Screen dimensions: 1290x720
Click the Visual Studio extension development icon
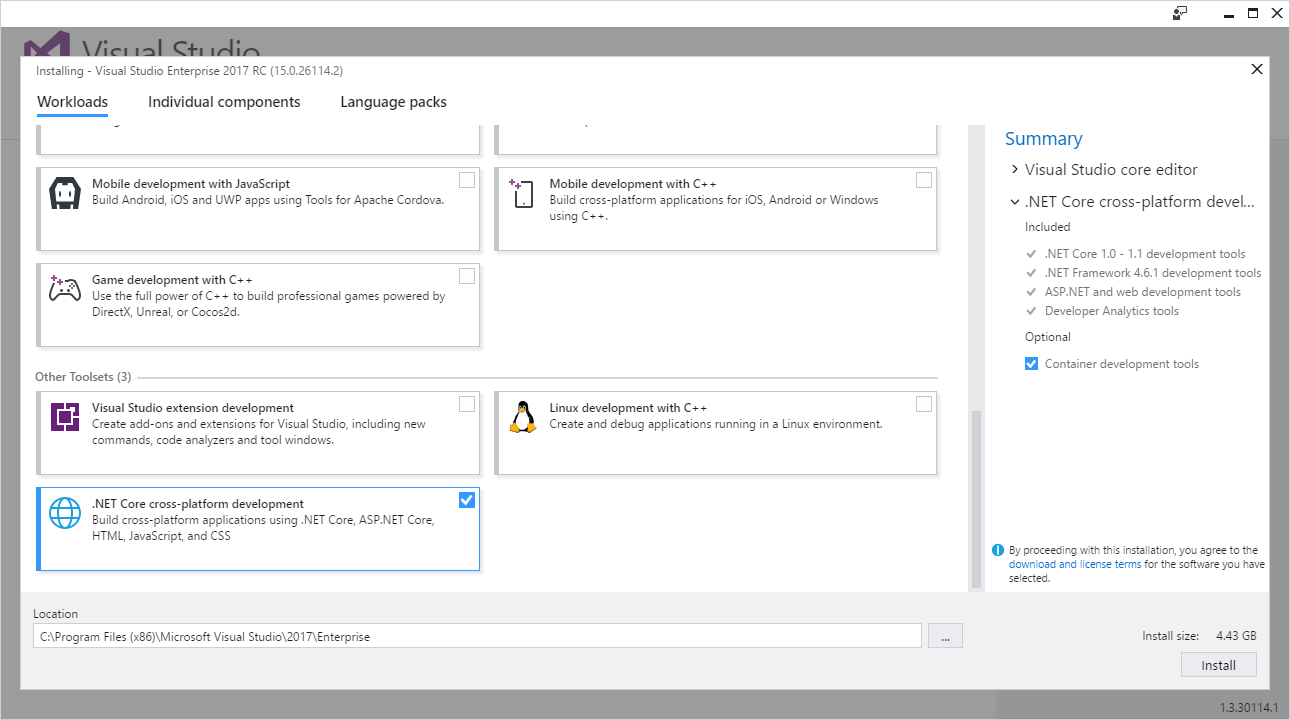point(65,417)
